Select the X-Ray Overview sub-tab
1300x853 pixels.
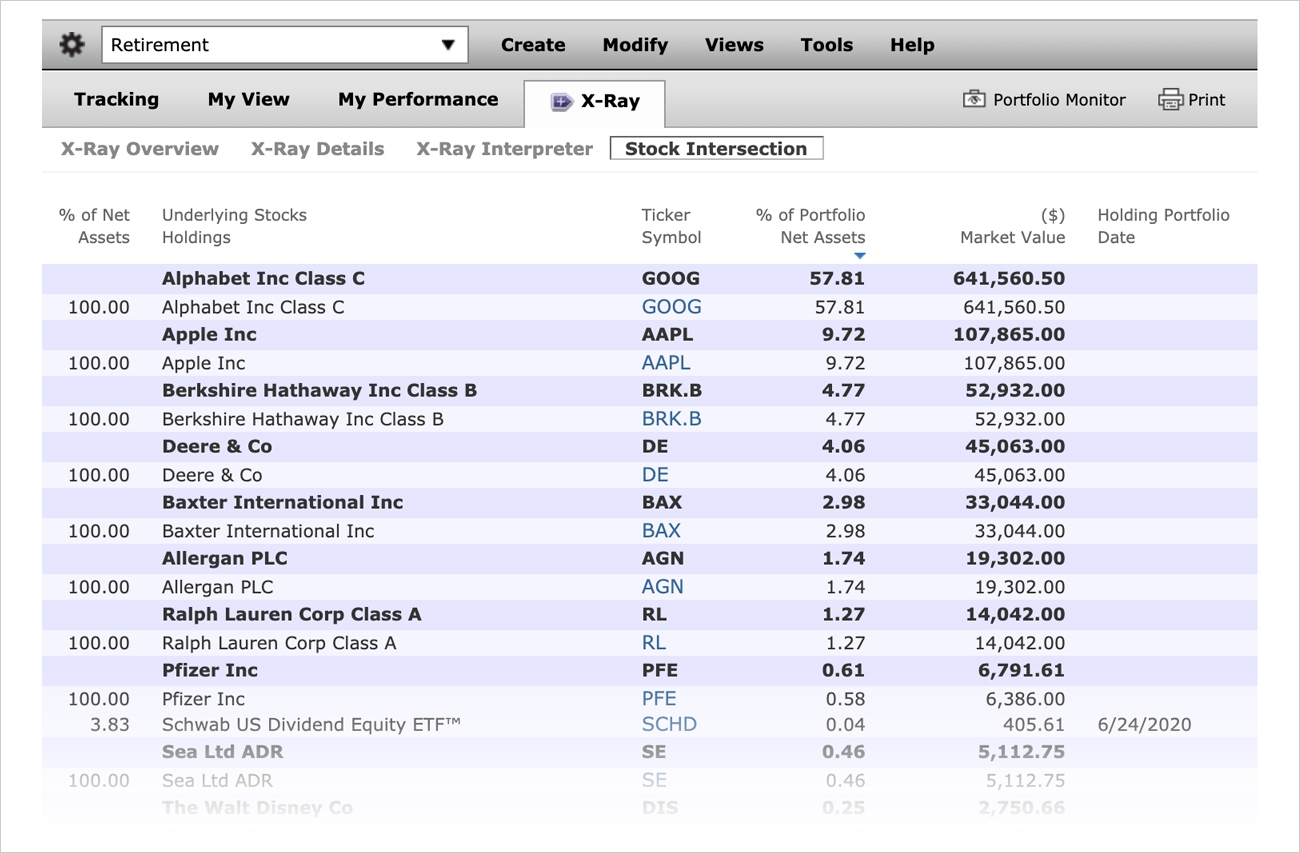click(x=140, y=149)
